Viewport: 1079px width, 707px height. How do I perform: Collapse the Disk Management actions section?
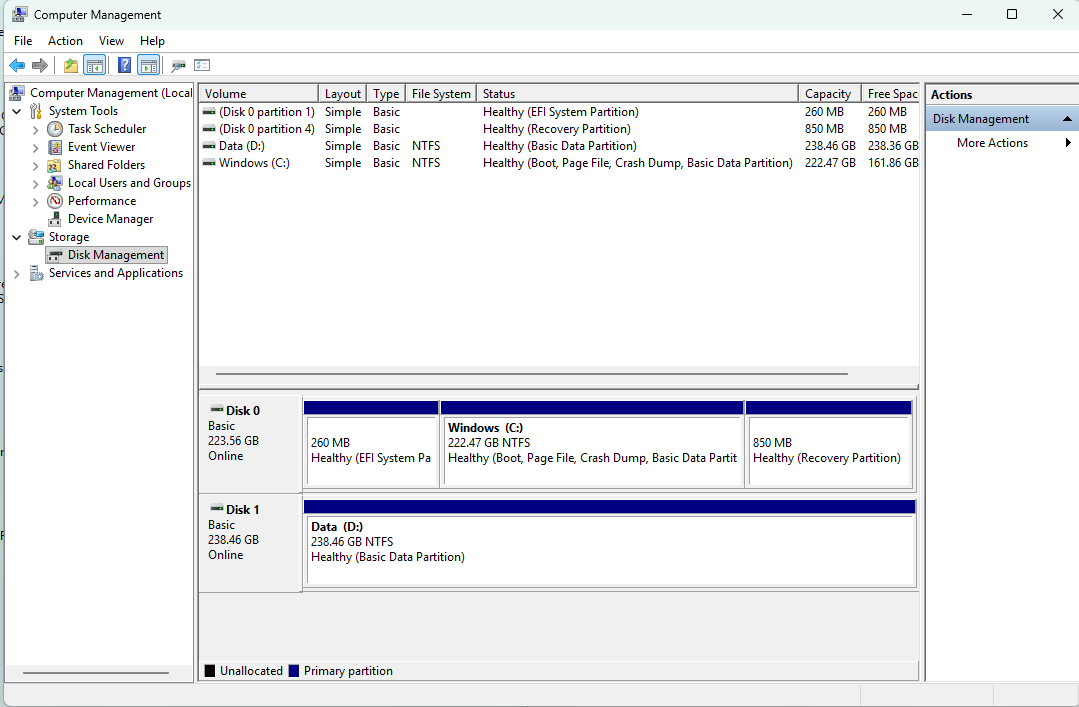pyautogui.click(x=1067, y=119)
